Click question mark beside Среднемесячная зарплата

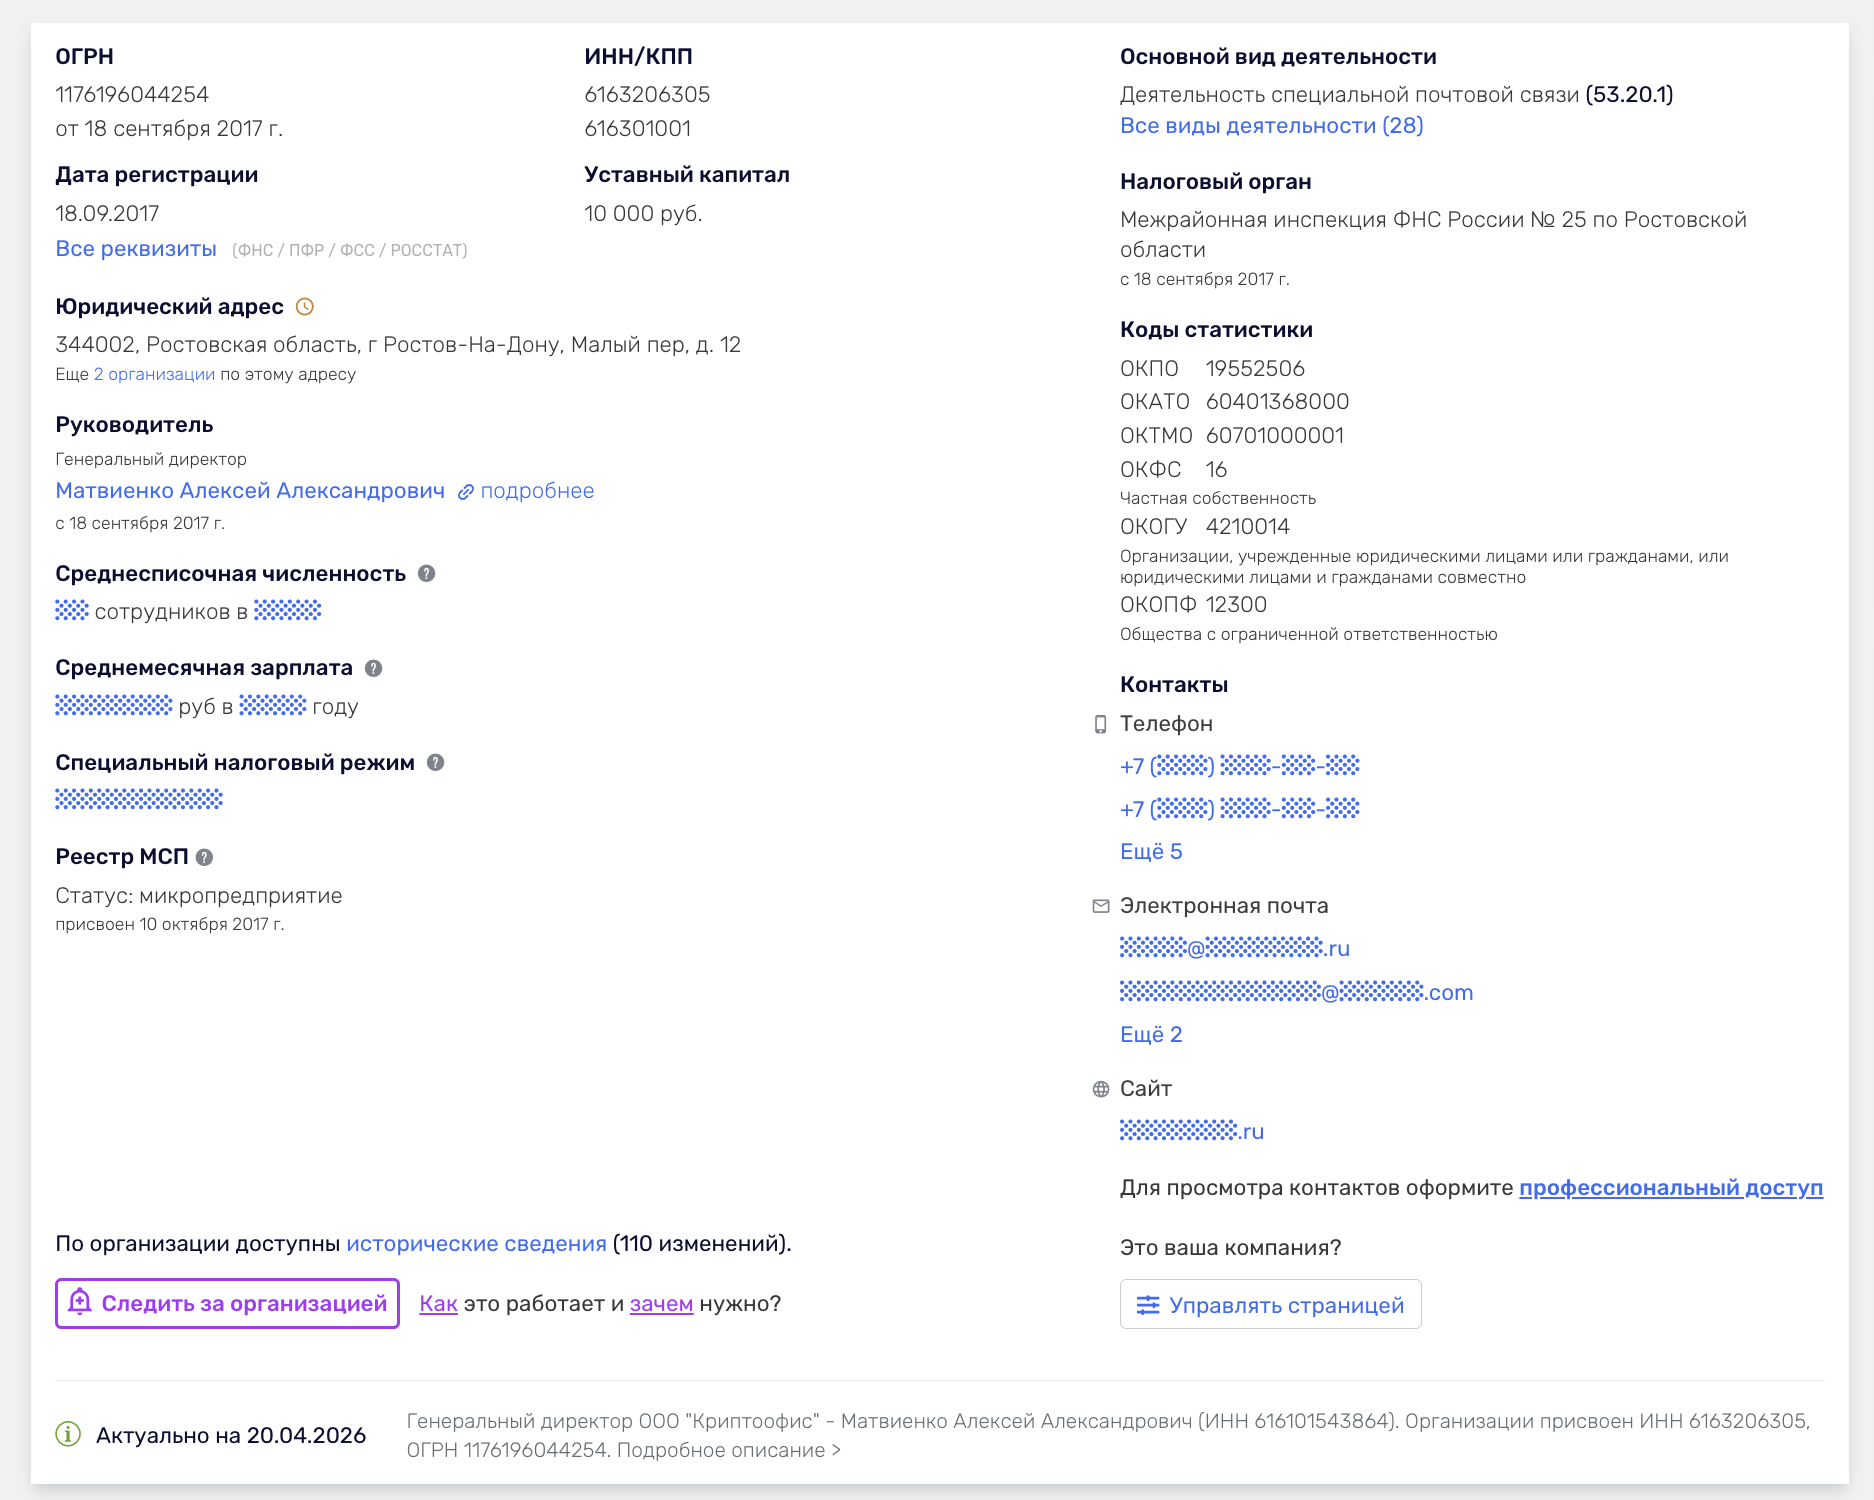pos(373,668)
